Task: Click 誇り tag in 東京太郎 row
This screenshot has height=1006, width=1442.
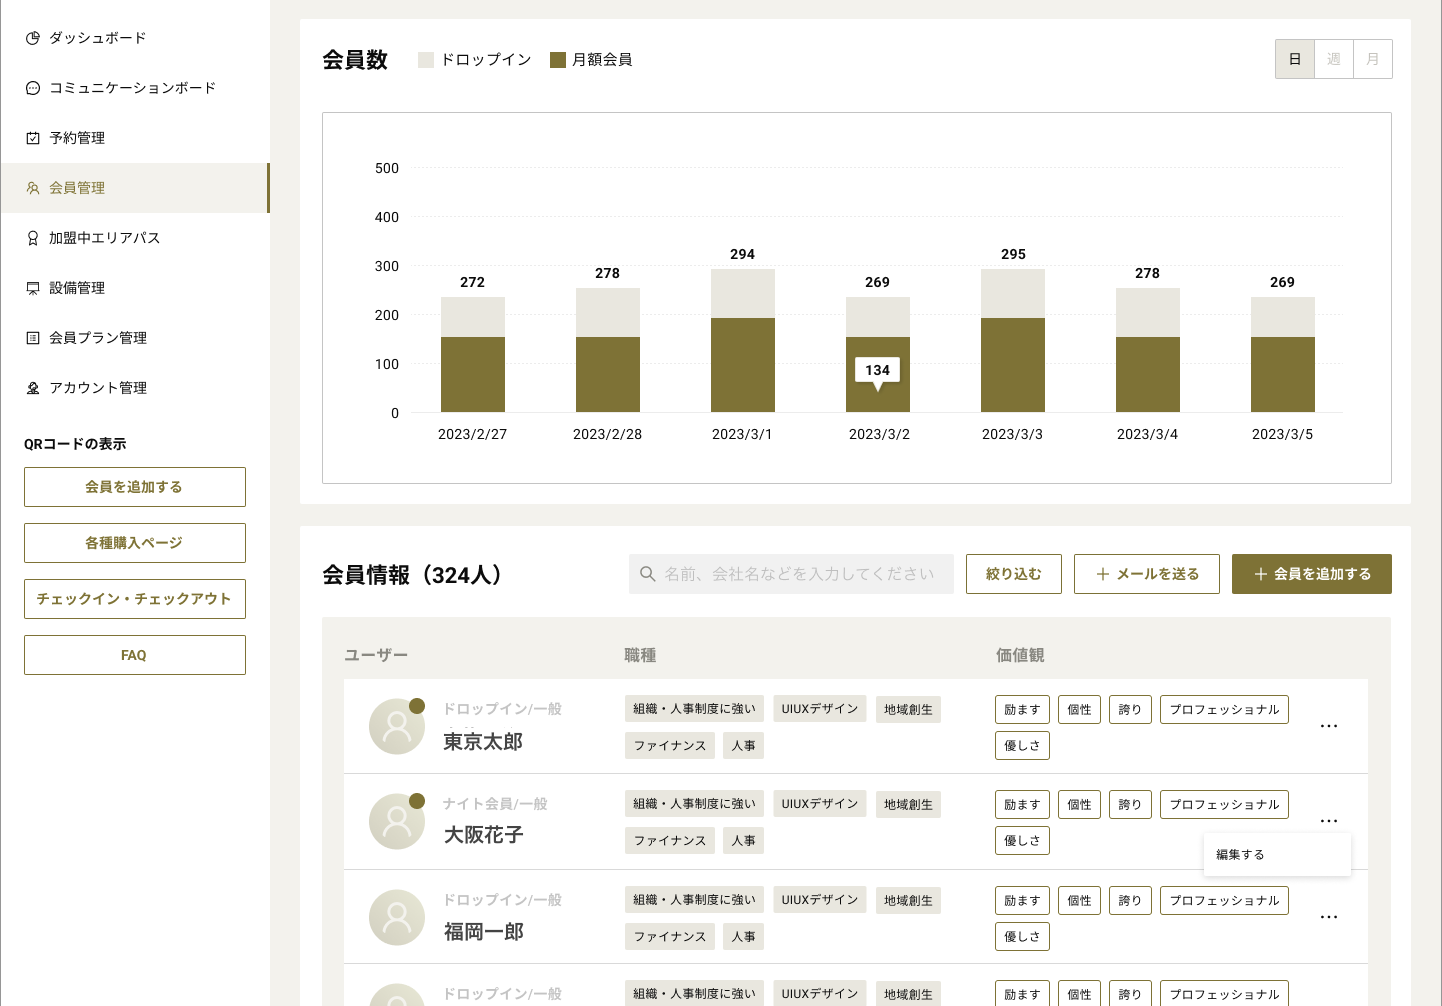Action: click(x=1130, y=710)
